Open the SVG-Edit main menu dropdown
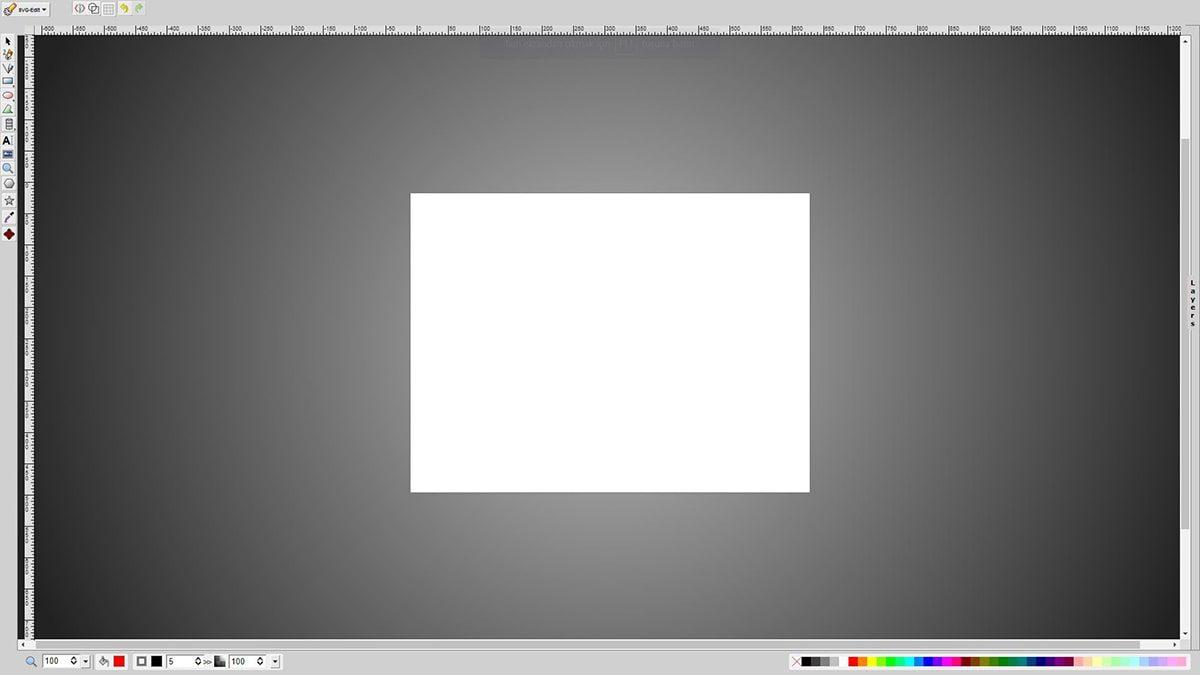Screen dimensions: 1200x675 click(30, 7)
